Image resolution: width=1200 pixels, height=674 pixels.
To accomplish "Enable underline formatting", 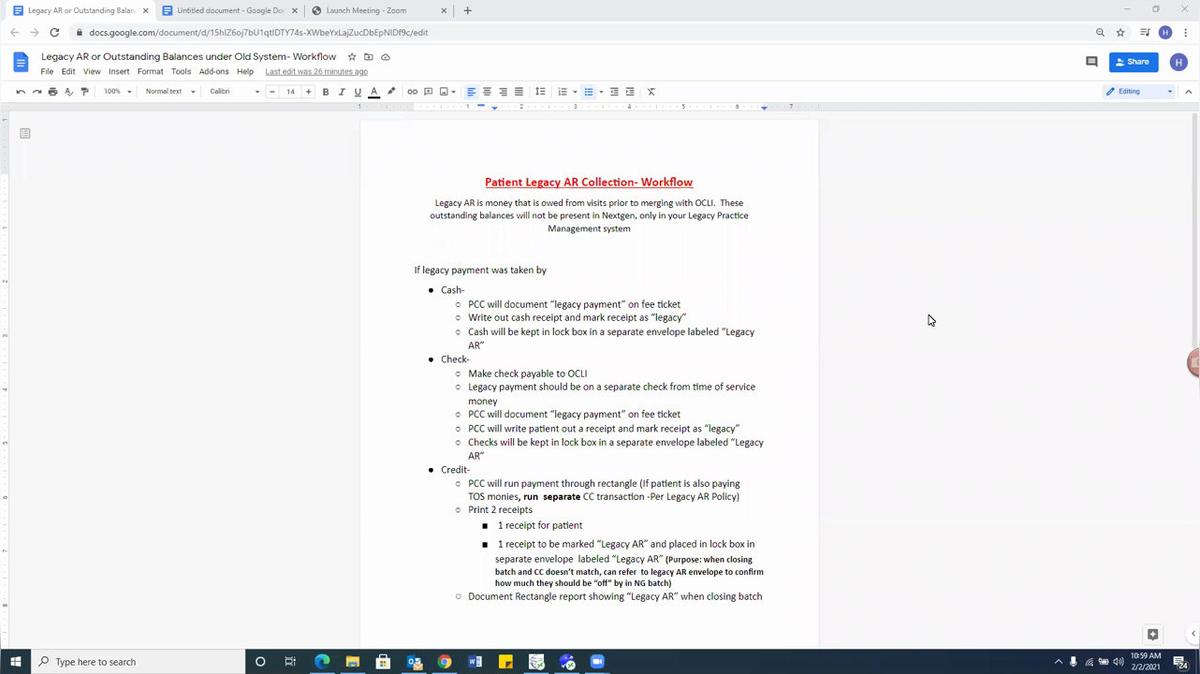I will point(357,91).
